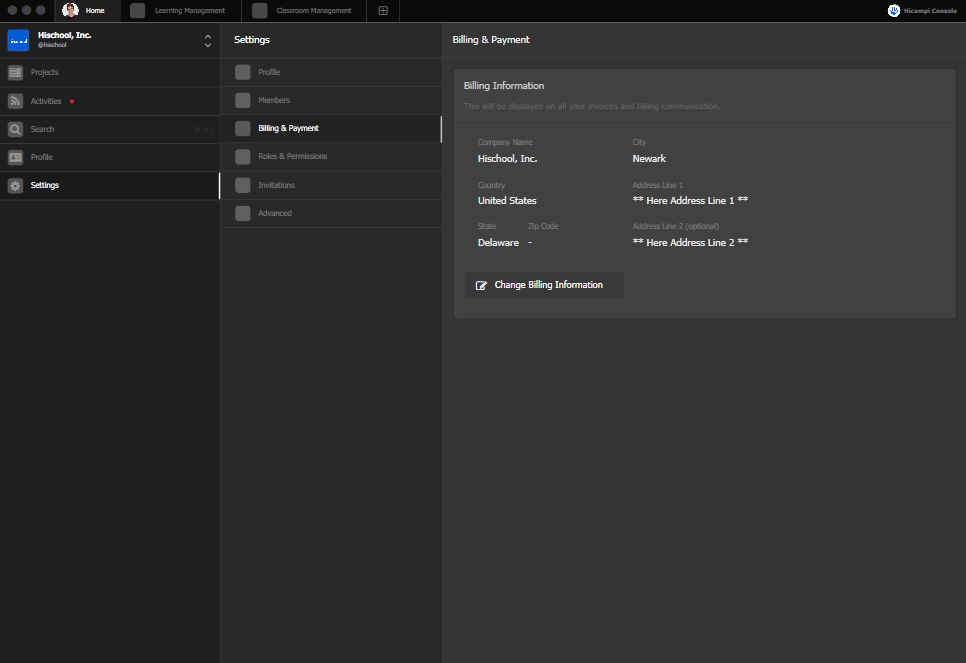Select Profile in the Settings panel
This screenshot has height=663, width=966.
269,72
